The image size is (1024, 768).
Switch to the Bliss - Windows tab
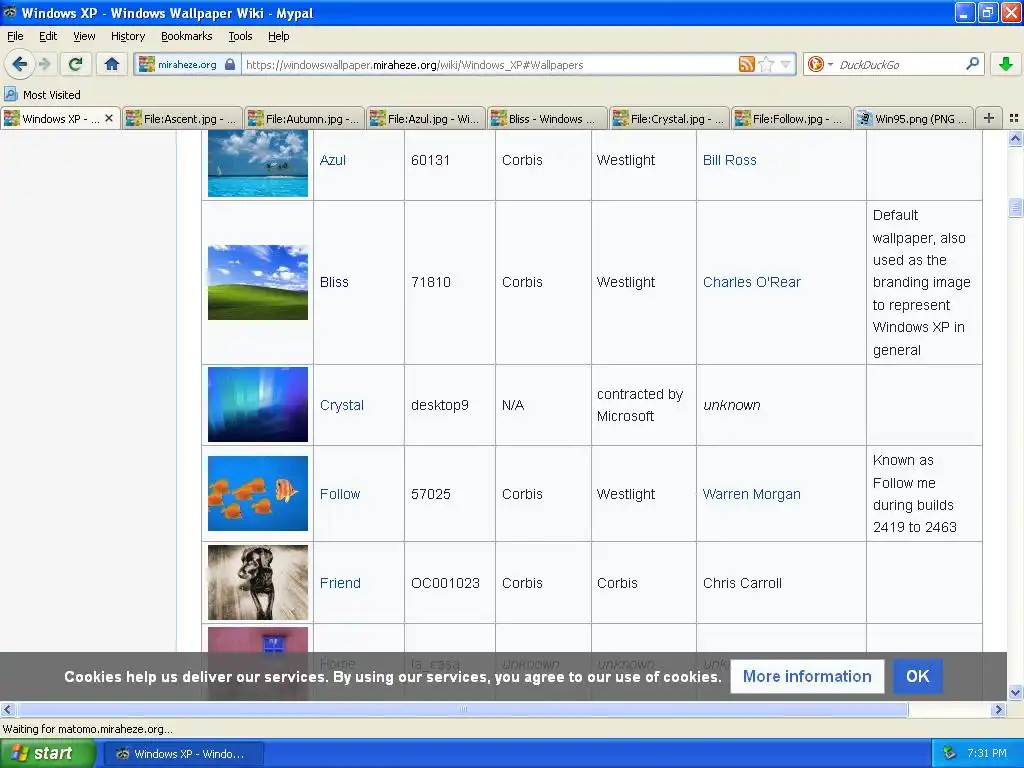click(x=547, y=119)
